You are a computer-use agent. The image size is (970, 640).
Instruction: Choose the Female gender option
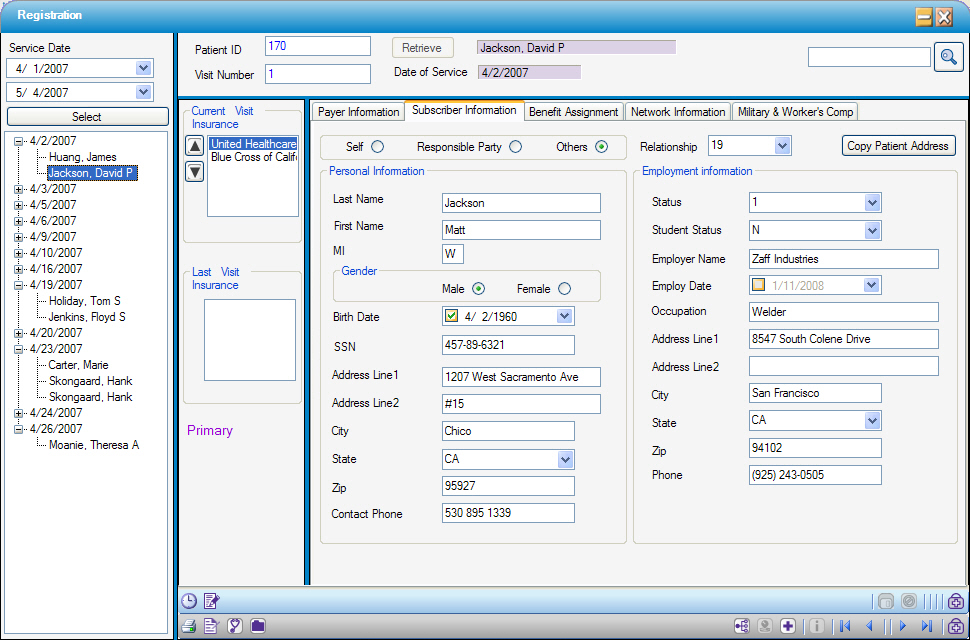pyautogui.click(x=563, y=287)
